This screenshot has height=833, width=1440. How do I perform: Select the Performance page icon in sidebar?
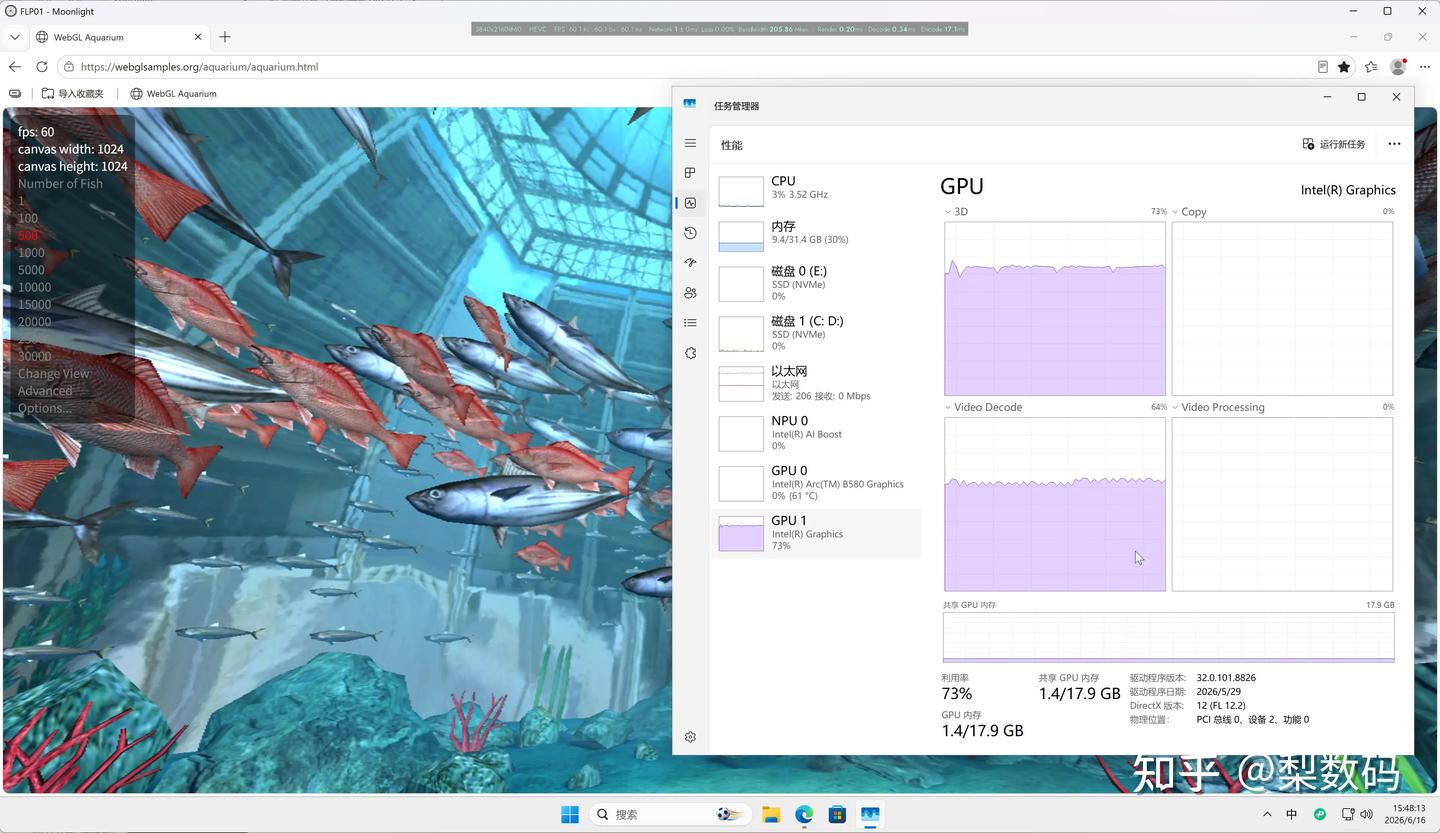pos(690,203)
